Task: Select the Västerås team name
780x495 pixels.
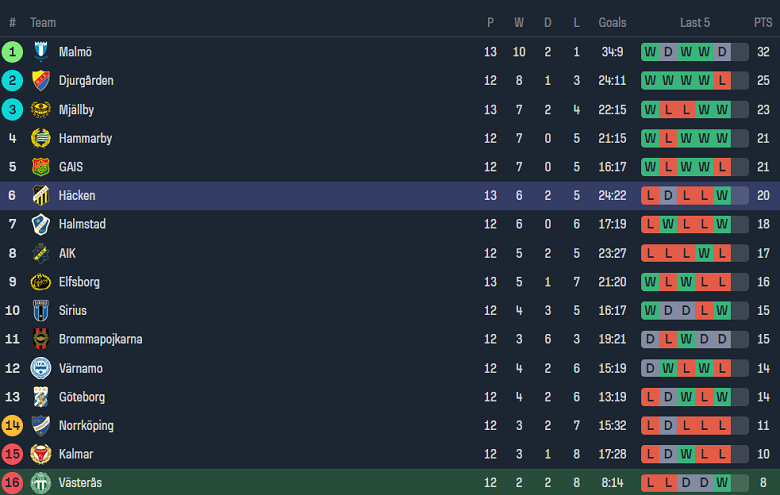Action: 80,483
